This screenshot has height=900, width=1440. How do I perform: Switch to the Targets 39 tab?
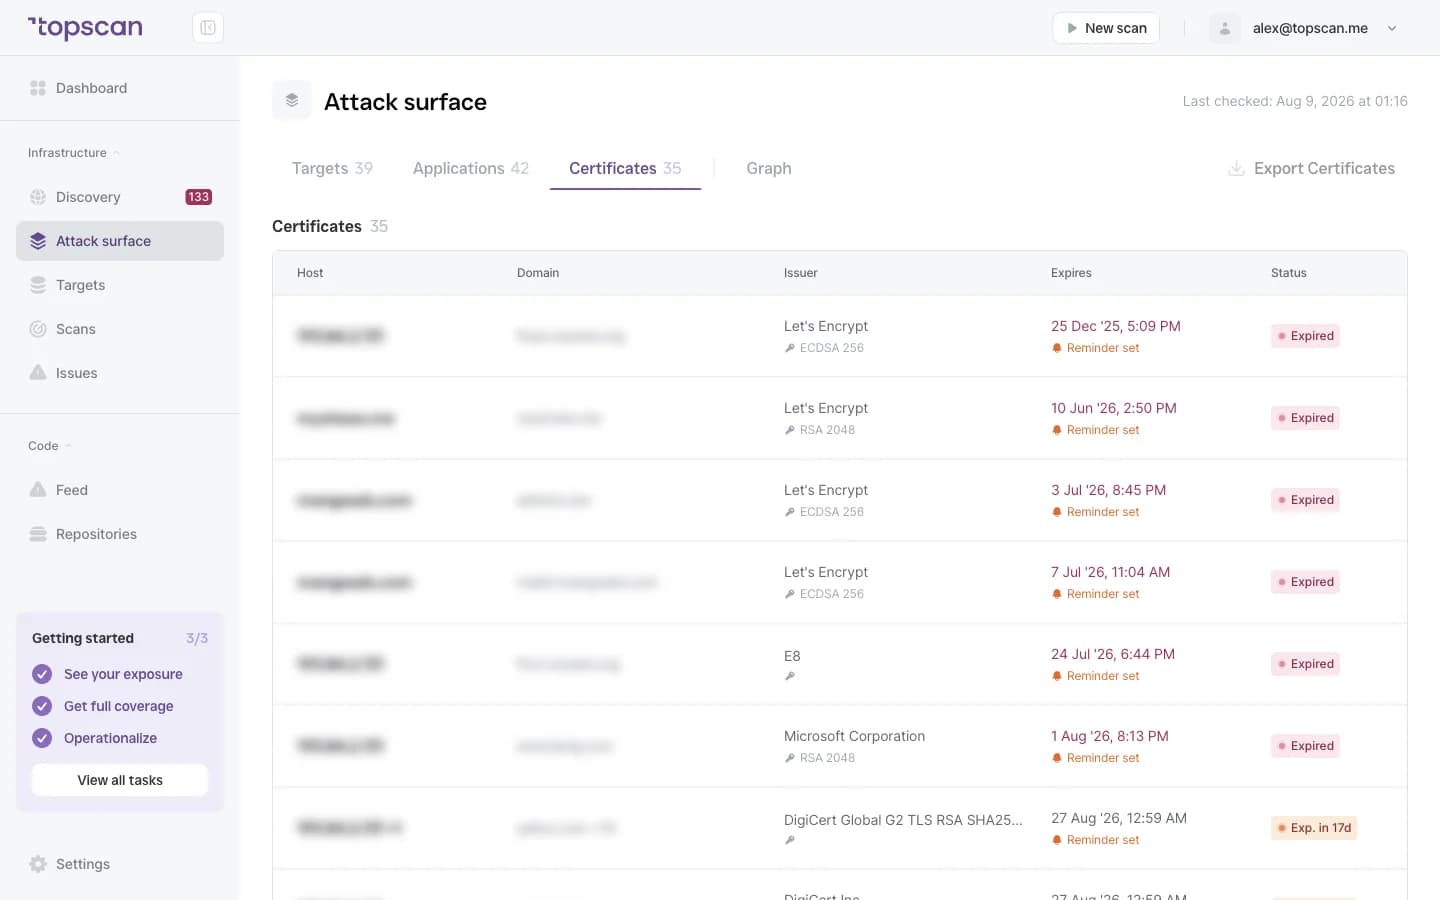pos(332,168)
